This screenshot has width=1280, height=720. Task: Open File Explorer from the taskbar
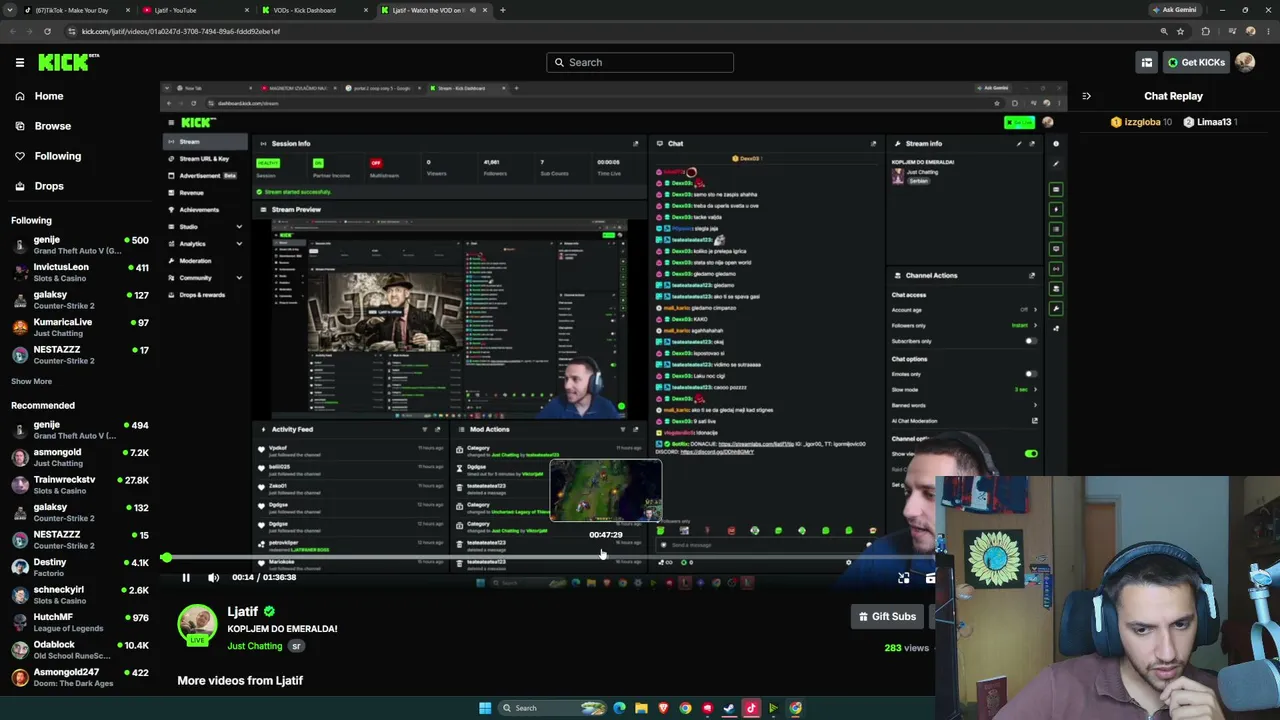click(x=641, y=708)
